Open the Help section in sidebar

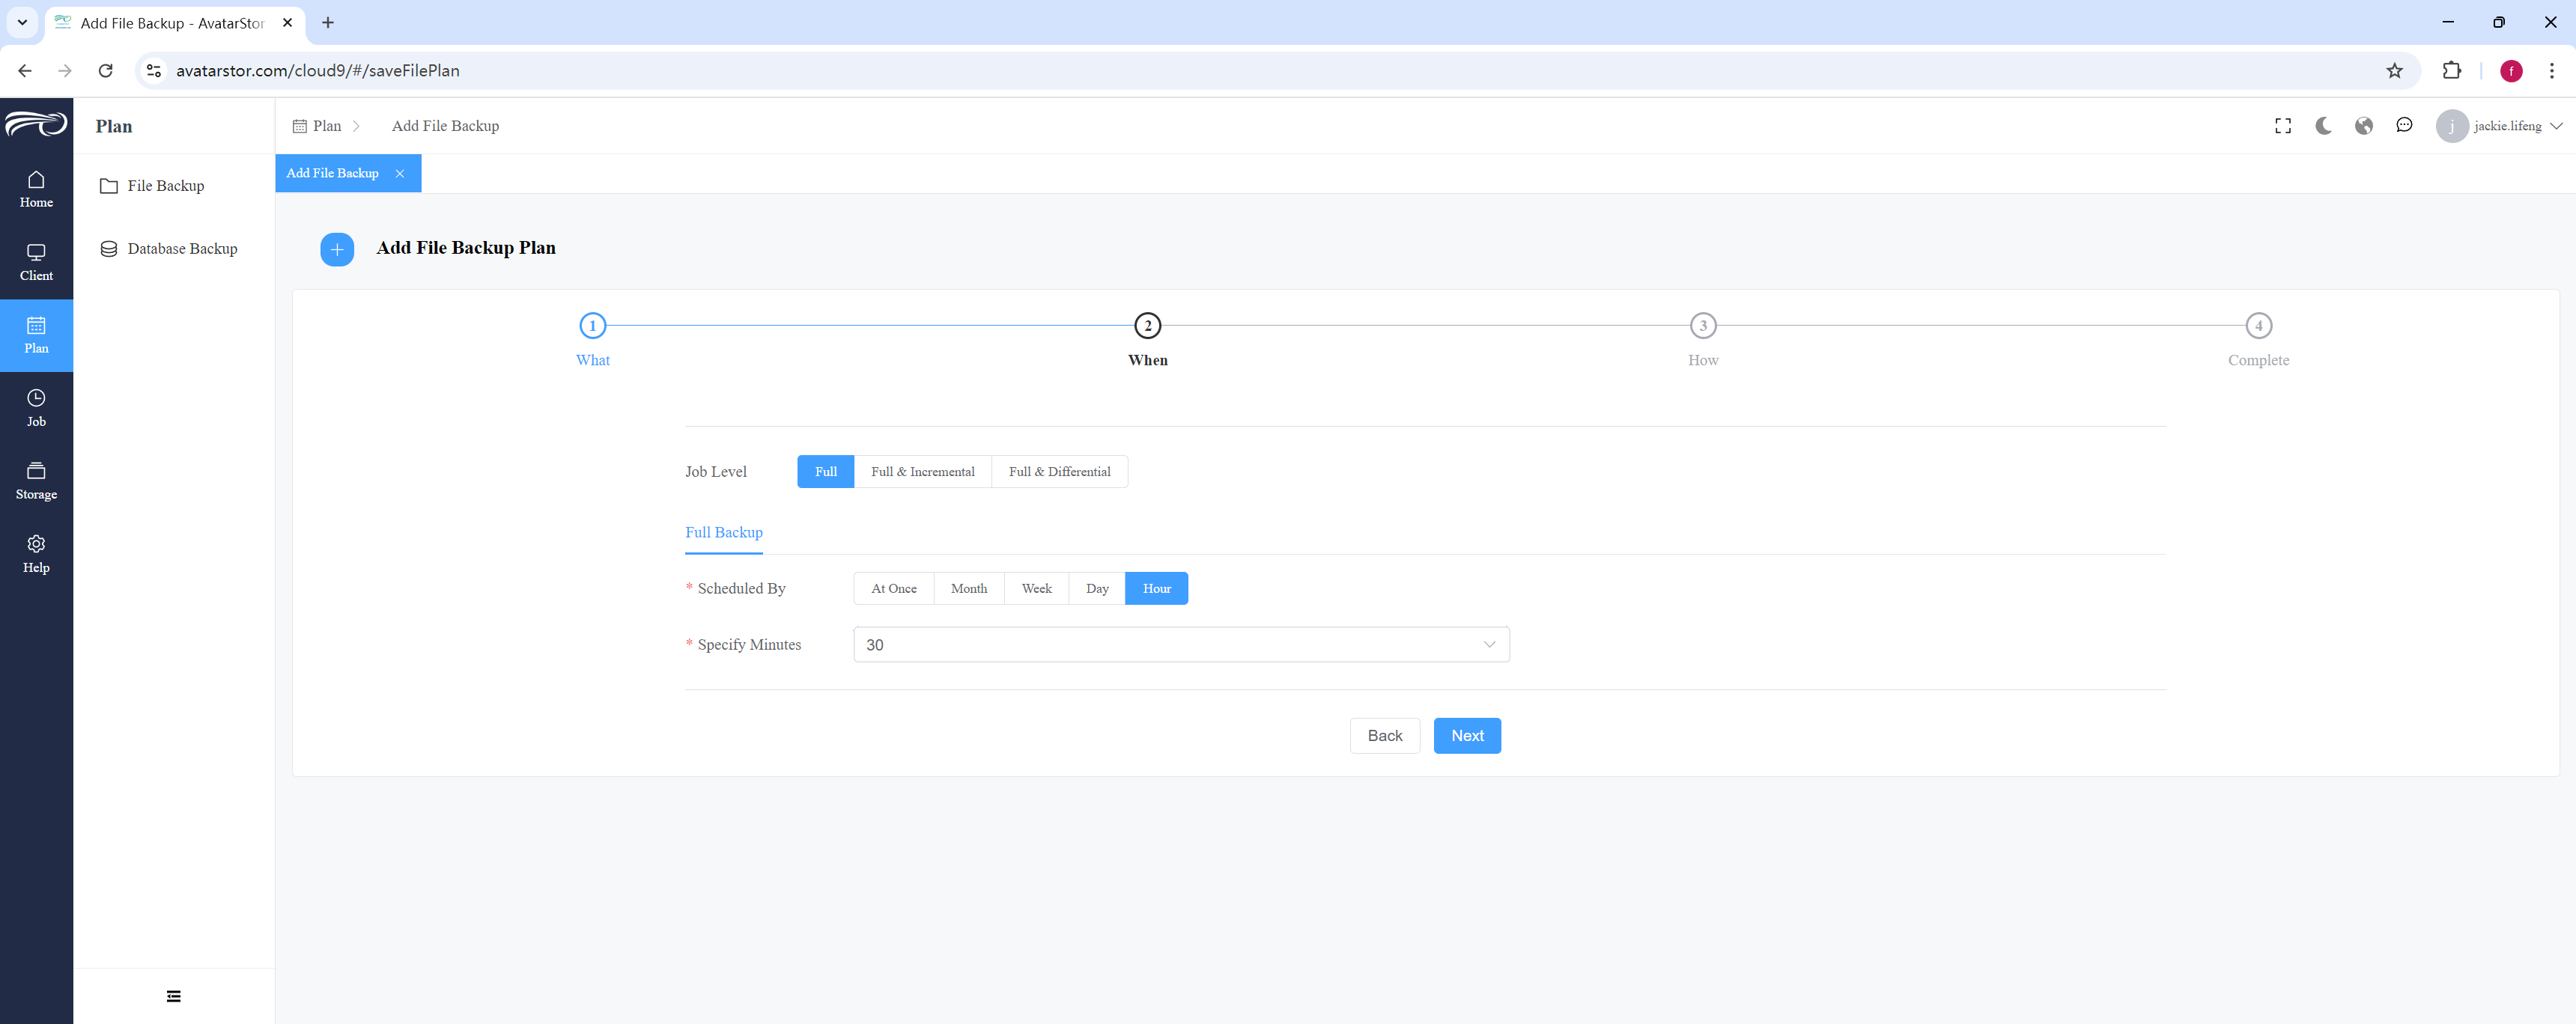pos(36,554)
